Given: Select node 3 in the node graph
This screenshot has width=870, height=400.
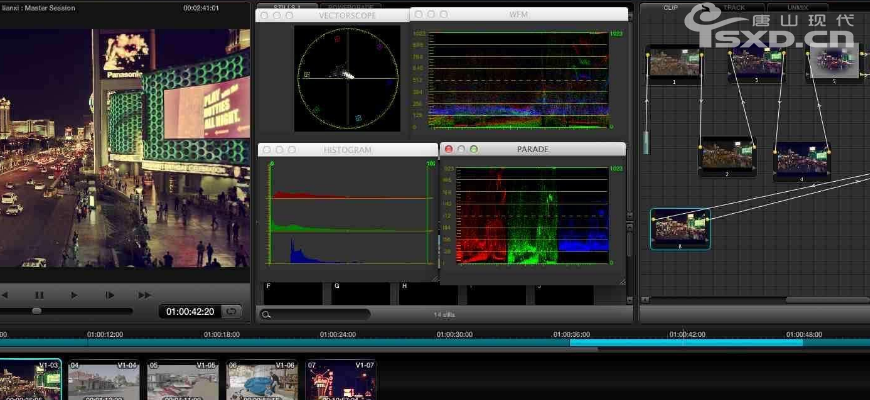Looking at the screenshot, I should coord(757,64).
